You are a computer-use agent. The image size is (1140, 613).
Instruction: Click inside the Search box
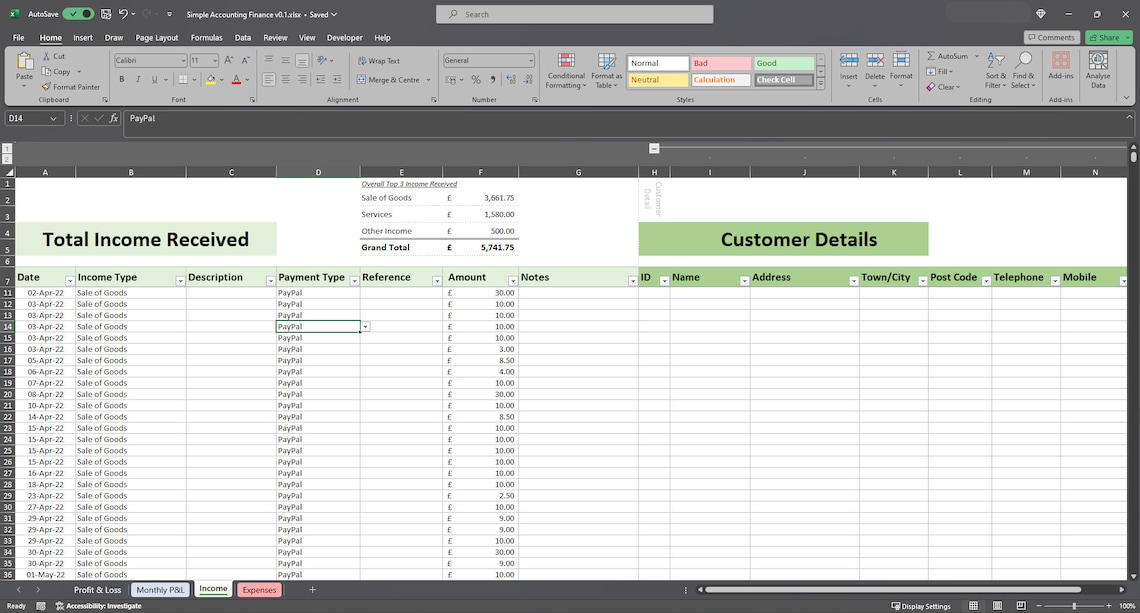[x=573, y=13]
